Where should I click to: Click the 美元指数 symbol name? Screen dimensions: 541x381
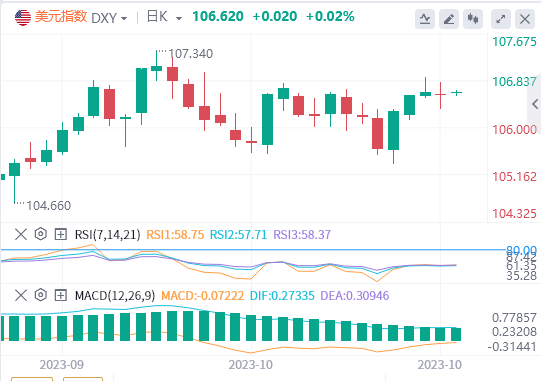pyautogui.click(x=61, y=17)
